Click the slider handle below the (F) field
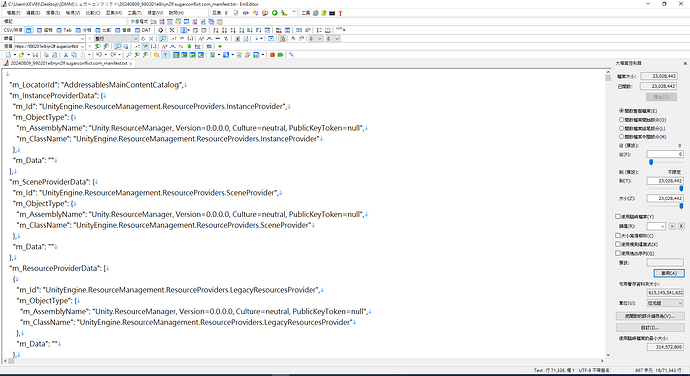This screenshot has width=690, height=376. [651, 162]
